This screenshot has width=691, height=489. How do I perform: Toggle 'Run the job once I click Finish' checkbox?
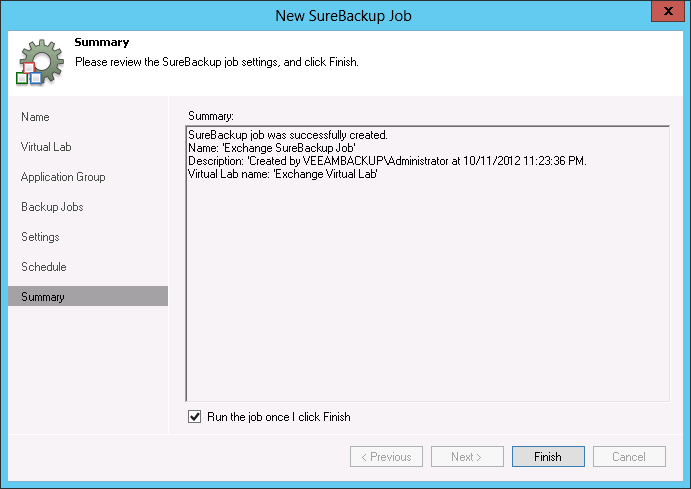pyautogui.click(x=194, y=417)
